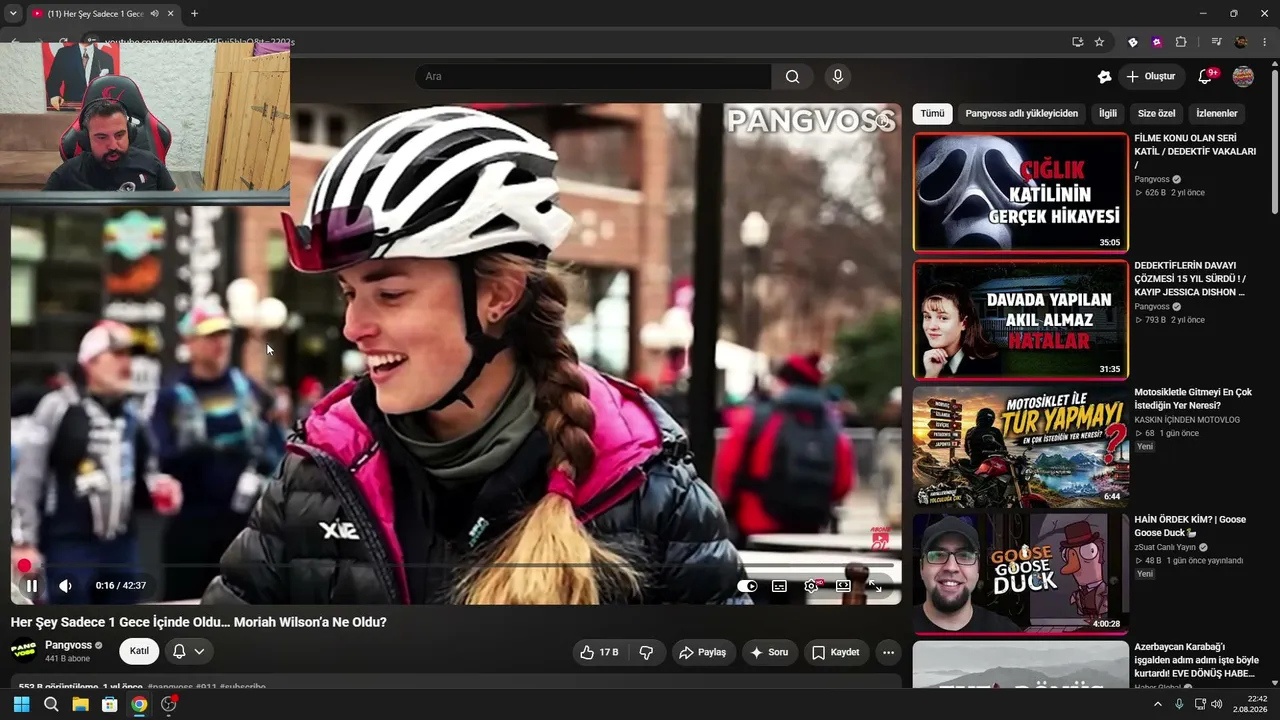
Task: Dislike the video
Action: pyautogui.click(x=646, y=652)
